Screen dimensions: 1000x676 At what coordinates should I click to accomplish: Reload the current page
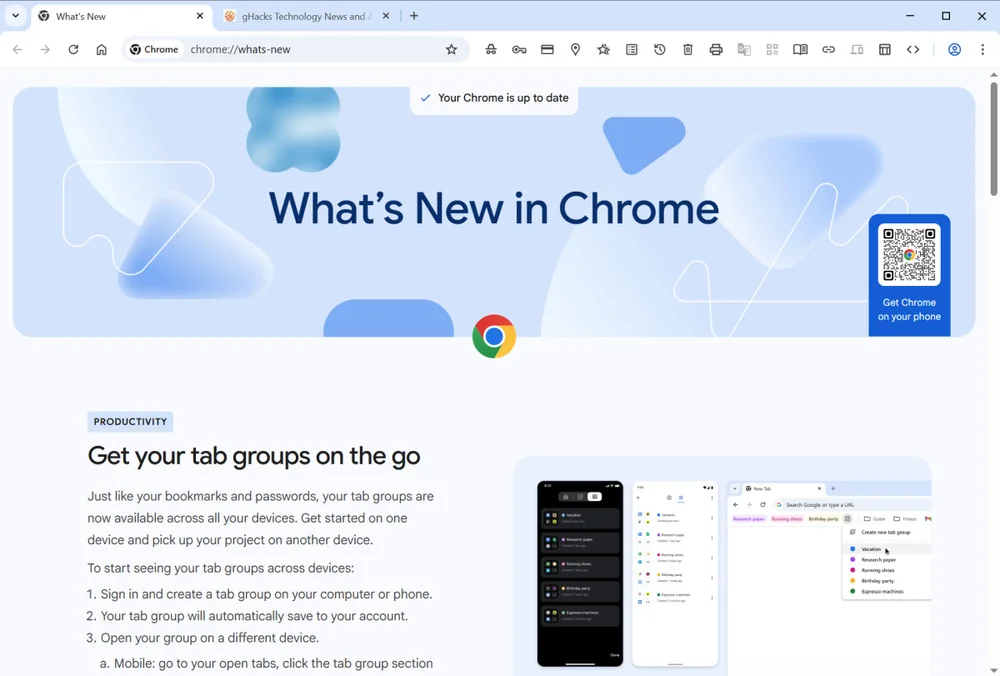73,49
